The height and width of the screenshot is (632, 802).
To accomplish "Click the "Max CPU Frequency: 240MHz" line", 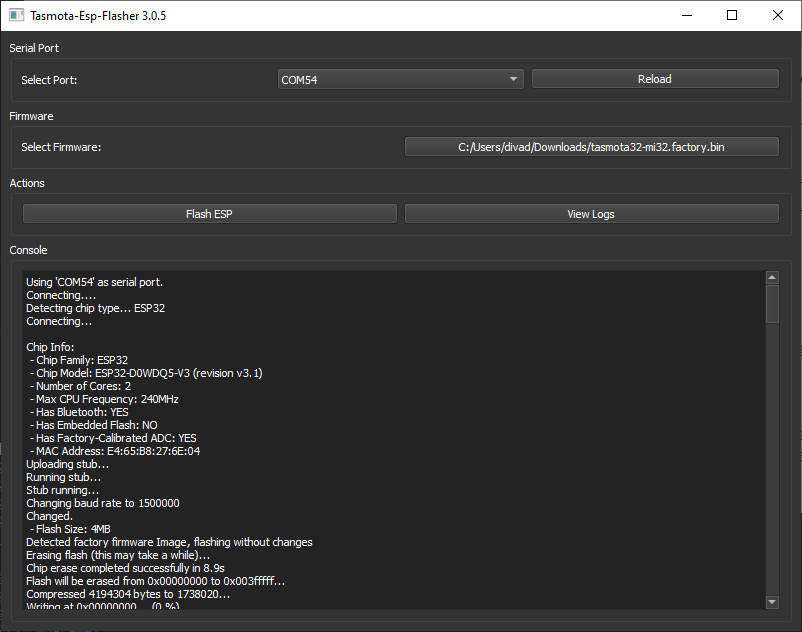I will pyautogui.click(x=104, y=399).
